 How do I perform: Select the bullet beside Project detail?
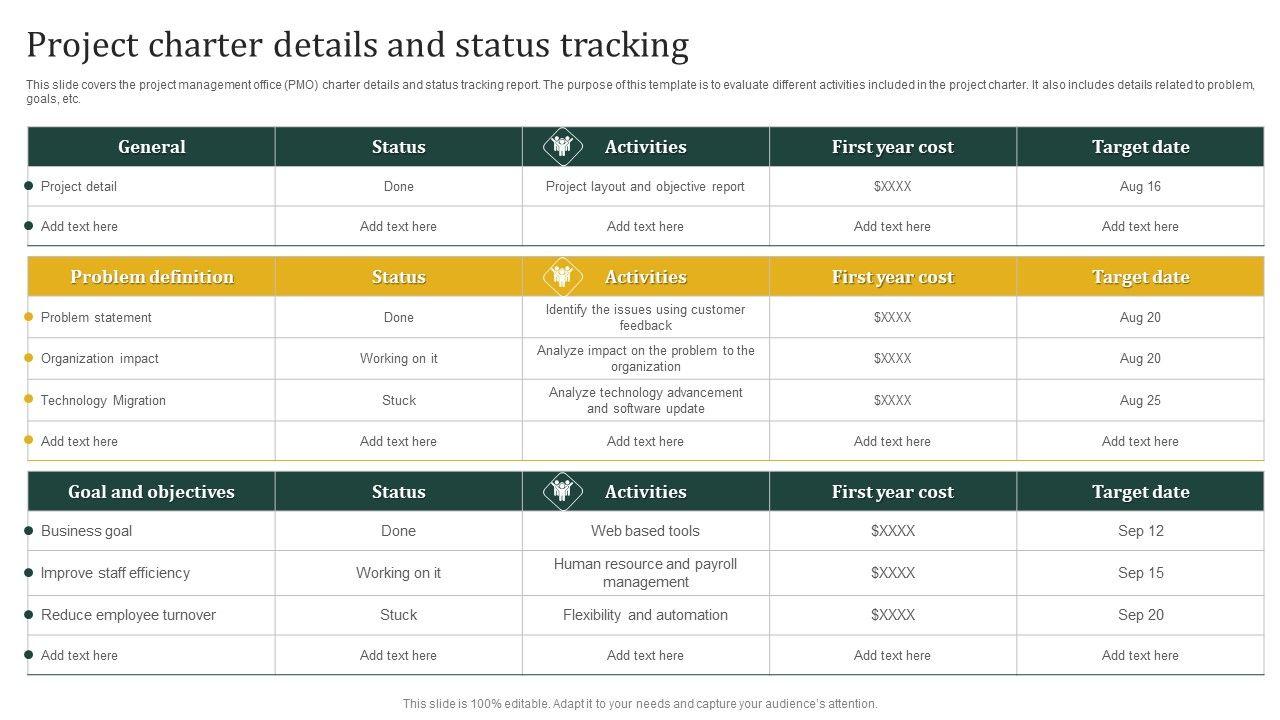click(29, 186)
